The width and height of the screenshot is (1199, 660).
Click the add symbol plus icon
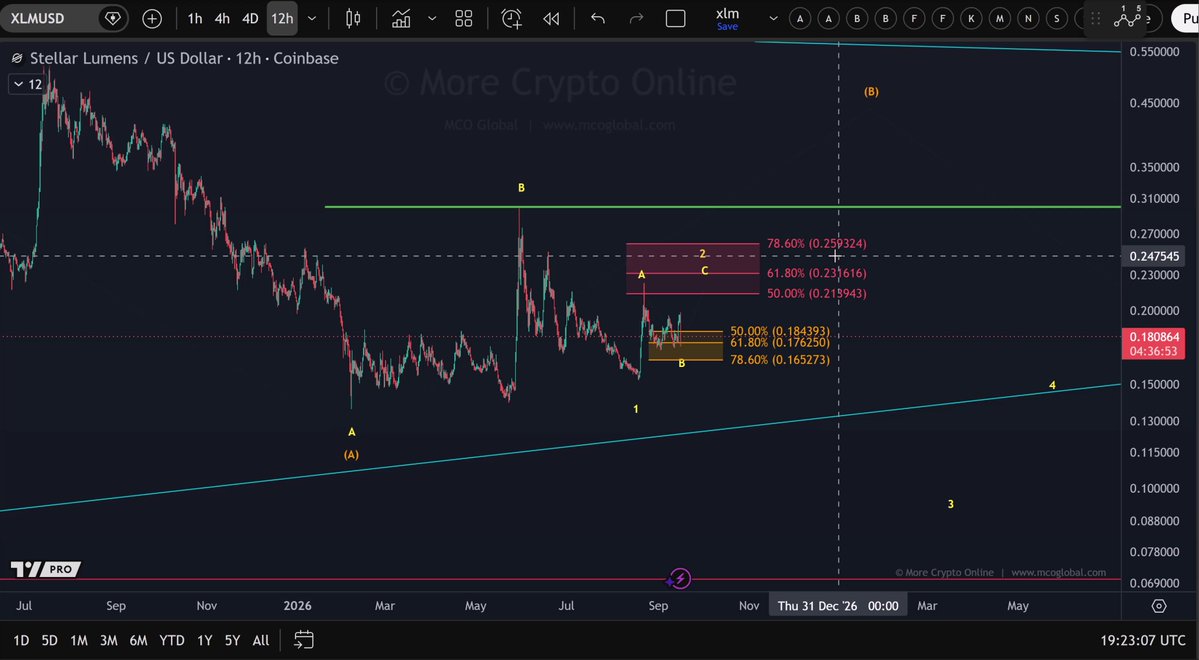pyautogui.click(x=152, y=18)
